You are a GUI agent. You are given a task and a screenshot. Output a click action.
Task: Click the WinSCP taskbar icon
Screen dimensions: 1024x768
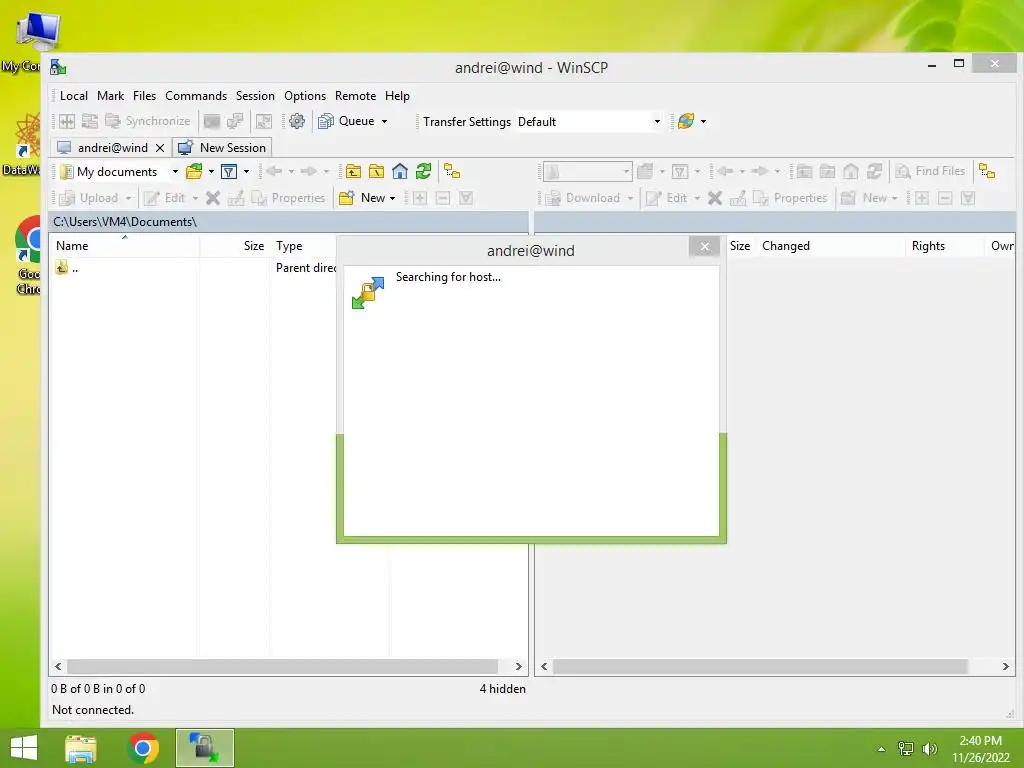tap(204, 748)
